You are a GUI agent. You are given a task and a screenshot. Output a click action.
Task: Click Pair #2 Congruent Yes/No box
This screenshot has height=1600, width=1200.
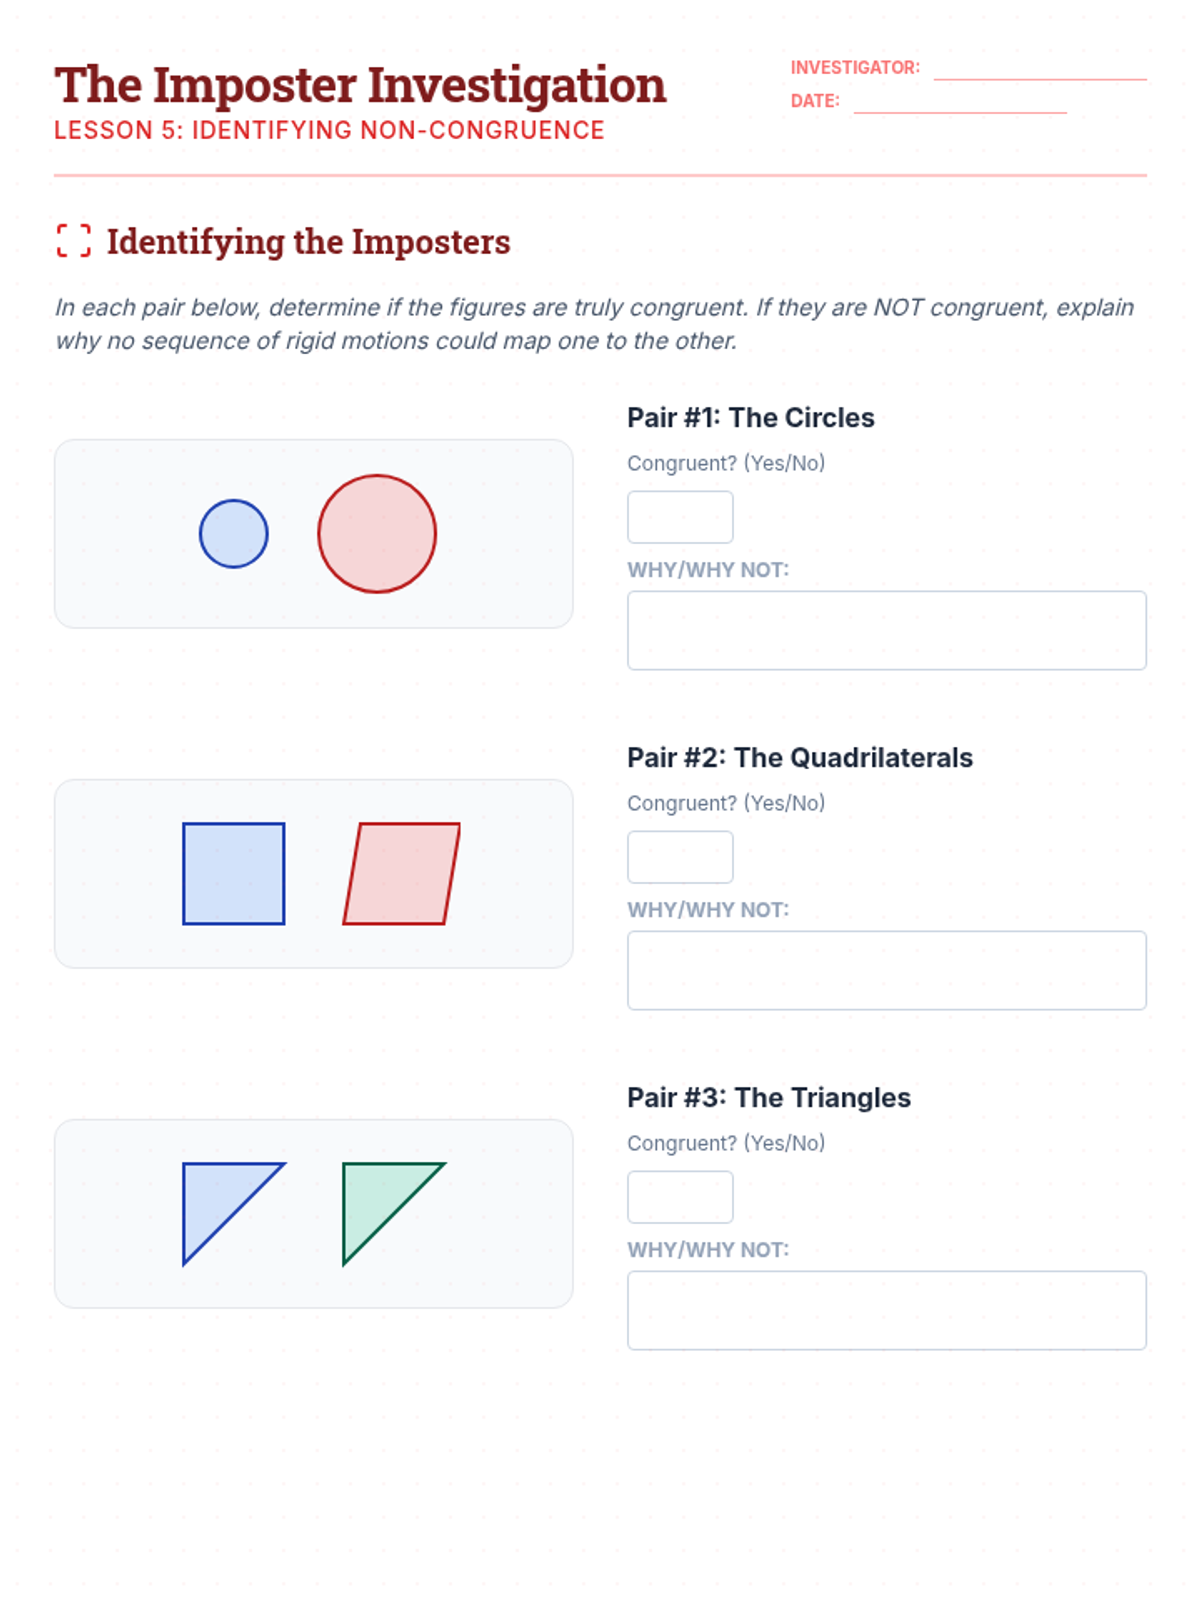(x=680, y=857)
